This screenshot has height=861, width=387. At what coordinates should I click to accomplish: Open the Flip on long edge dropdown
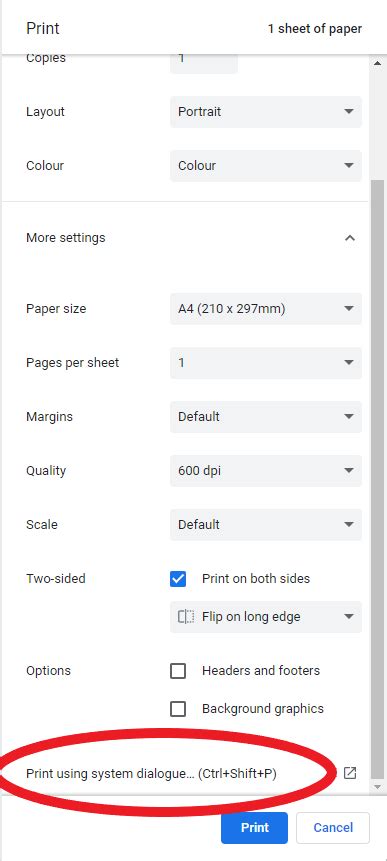tap(266, 617)
